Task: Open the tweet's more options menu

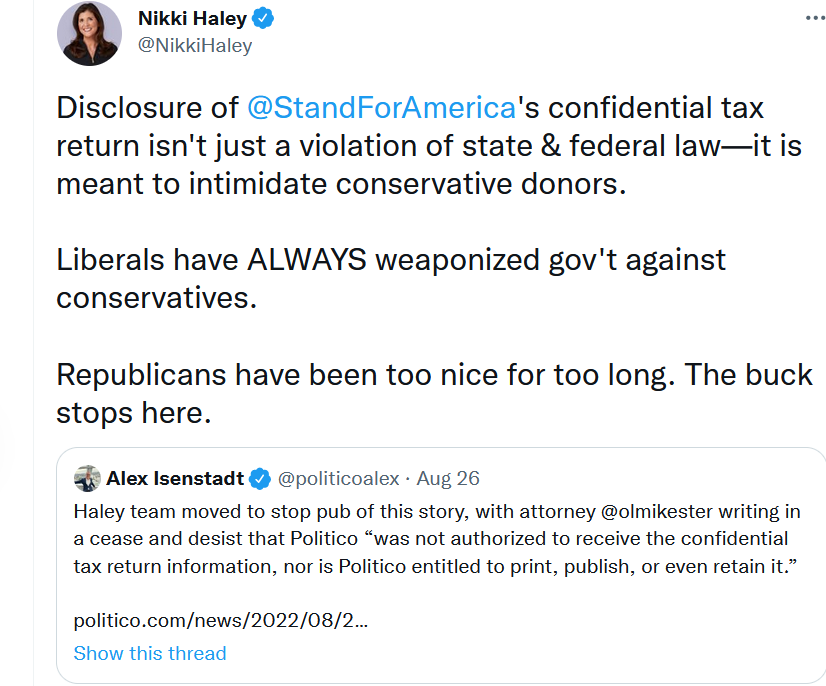Action: point(815,18)
